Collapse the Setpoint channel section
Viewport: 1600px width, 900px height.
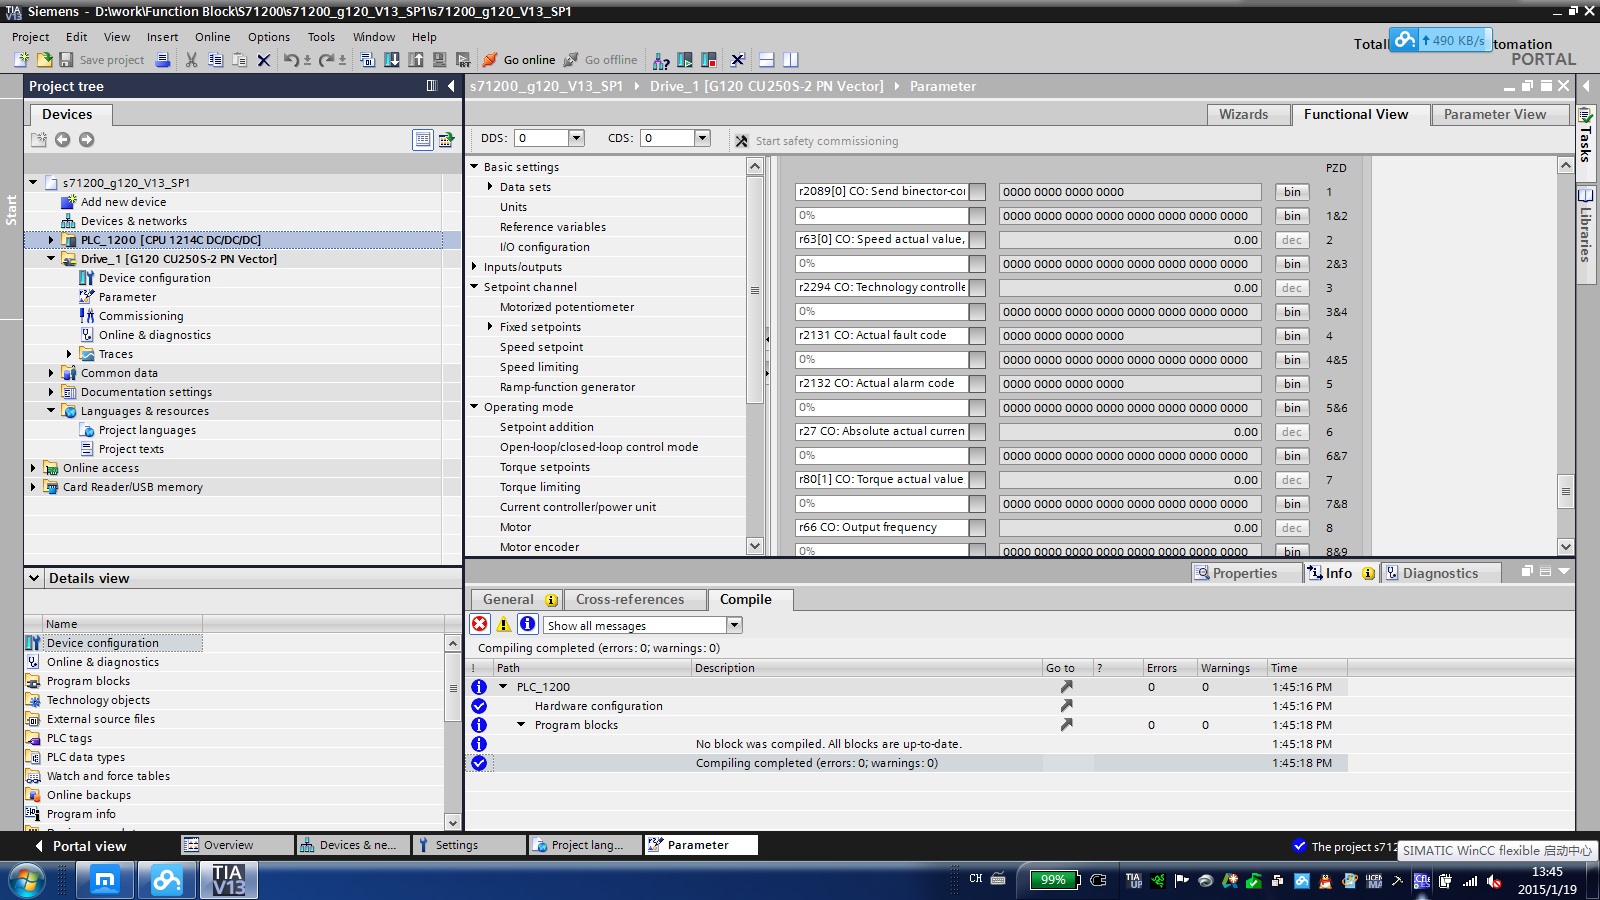(x=475, y=287)
